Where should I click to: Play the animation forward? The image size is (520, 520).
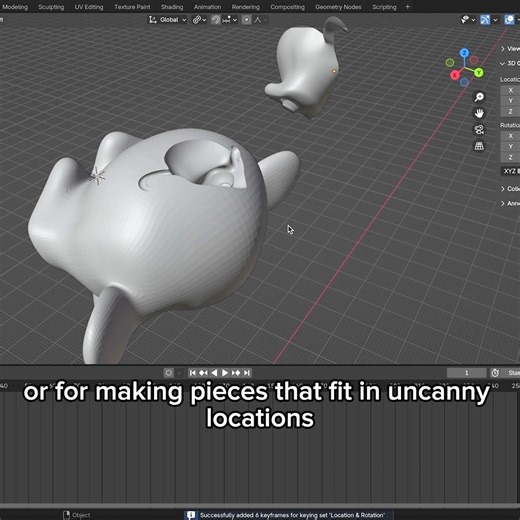225,373
